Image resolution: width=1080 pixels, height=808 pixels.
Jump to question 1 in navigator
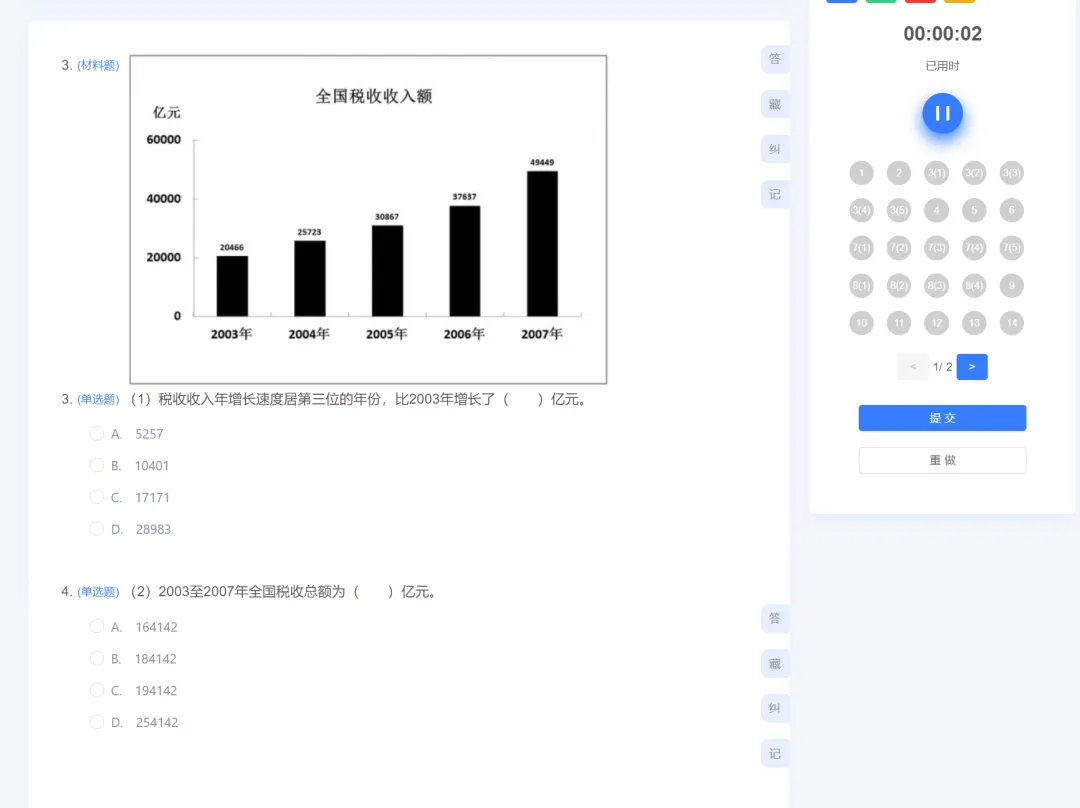tap(861, 173)
